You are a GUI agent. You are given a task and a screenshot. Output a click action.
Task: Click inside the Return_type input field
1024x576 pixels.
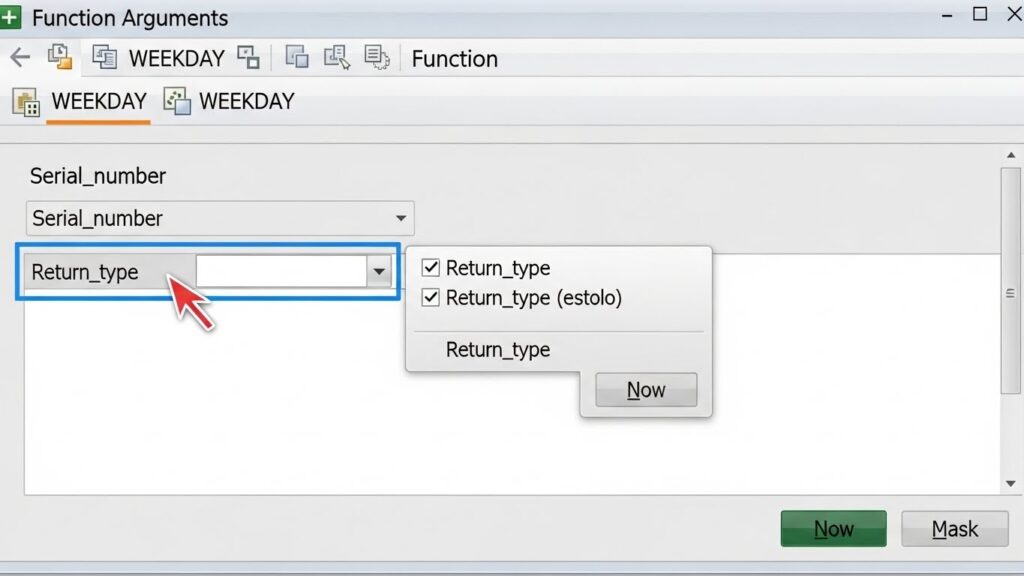pyautogui.click(x=280, y=271)
